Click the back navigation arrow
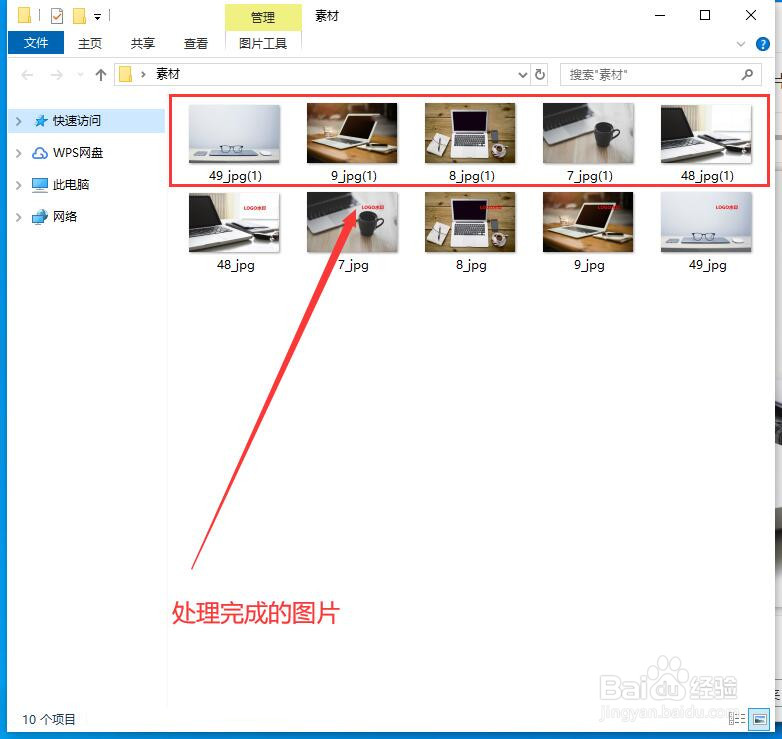The width and height of the screenshot is (782, 739). point(27,75)
